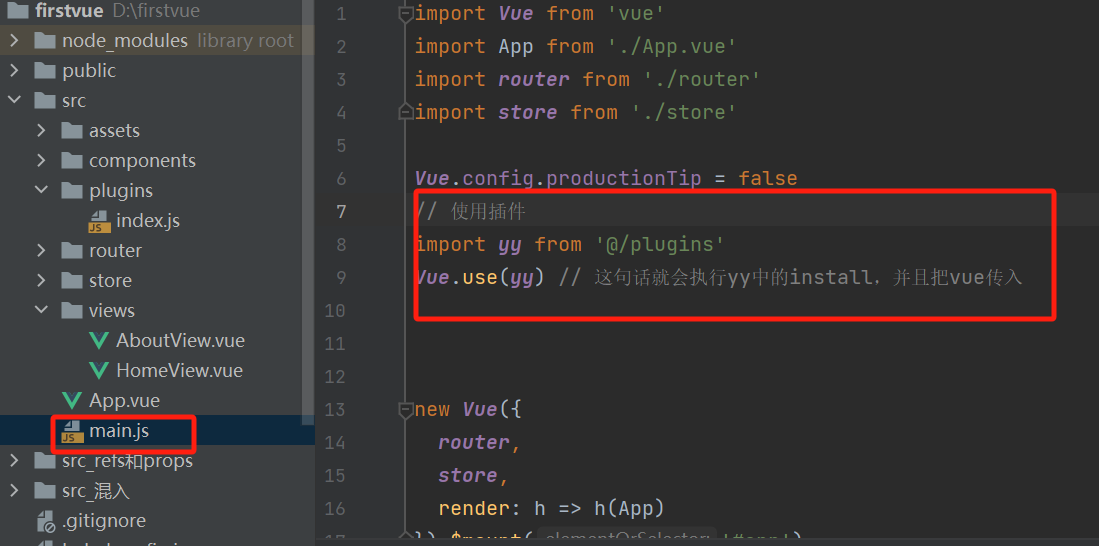The width and height of the screenshot is (1099, 546).
Task: Click line number 12 in the gutter
Action: tap(334, 376)
